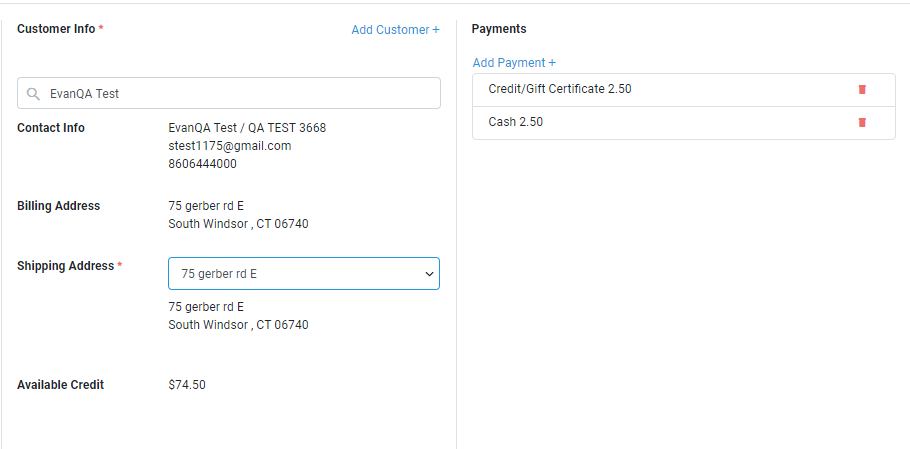Remove the Cash payment using trash icon
This screenshot has height=449, width=910.
(862, 122)
